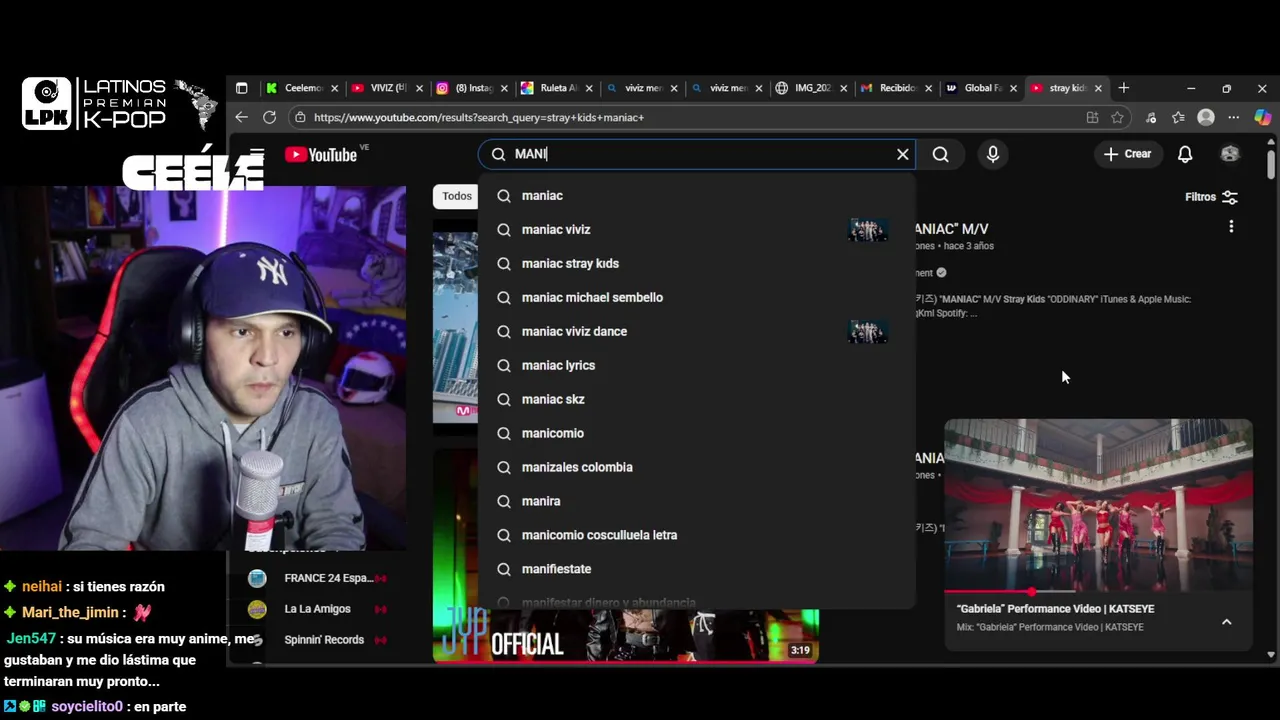The image size is (1280, 720).
Task: Open the favorites list icon
Action: [1178, 117]
